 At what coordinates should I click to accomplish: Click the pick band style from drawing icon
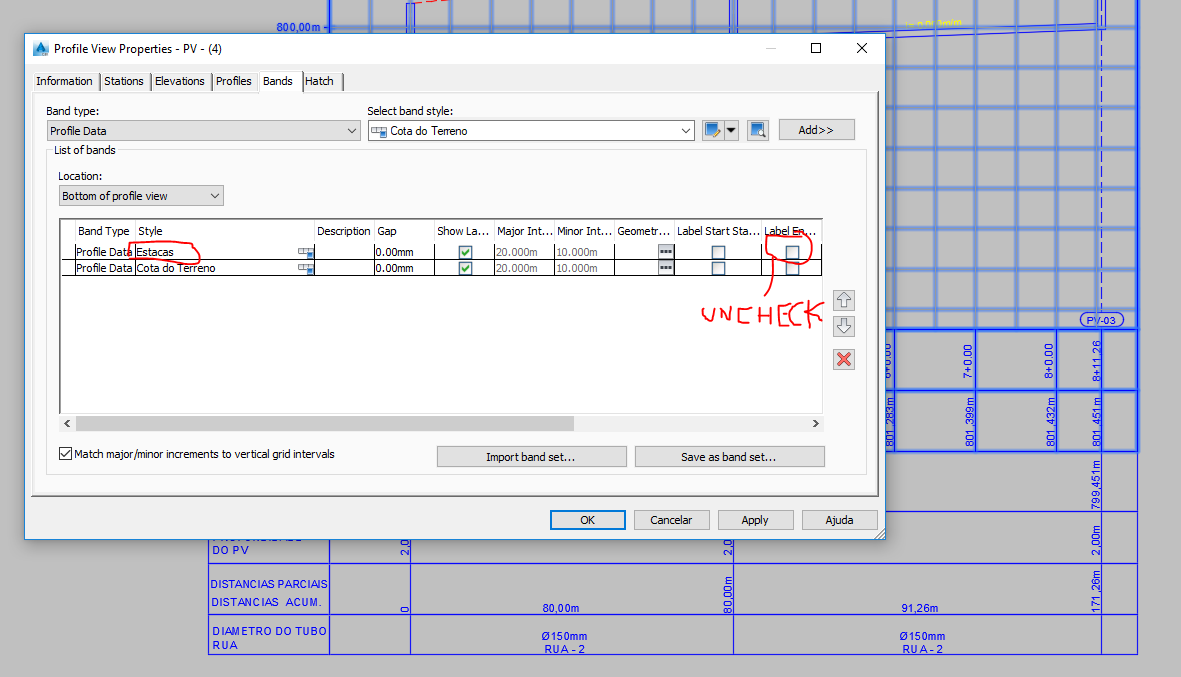point(757,129)
